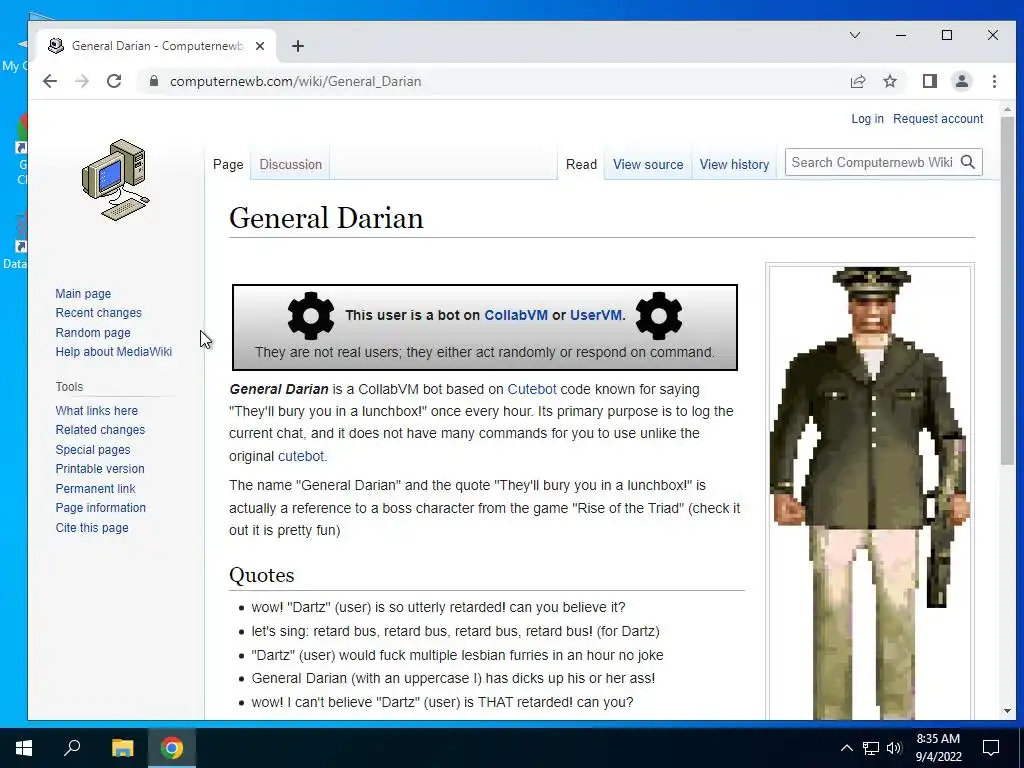Click the Computernewb computer logo
The height and width of the screenshot is (768, 1024).
[x=116, y=180]
